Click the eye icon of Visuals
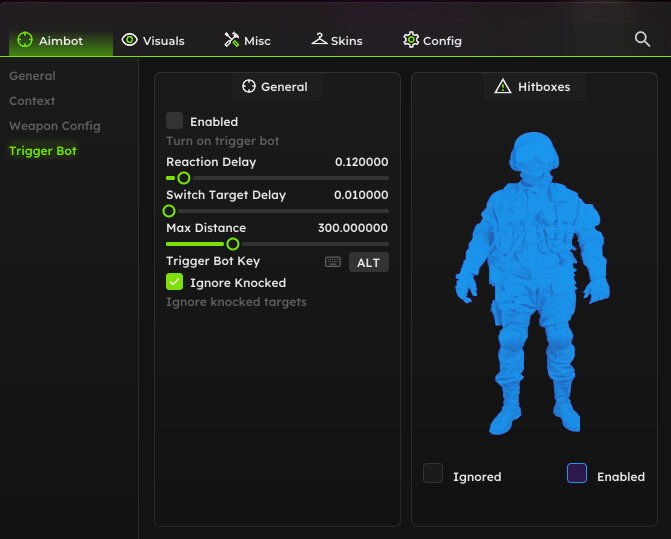 tap(129, 40)
